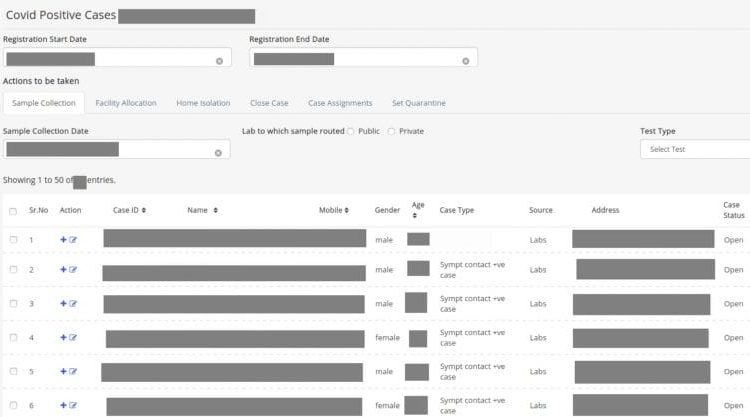This screenshot has width=750, height=417.
Task: Clear the Sample Collection Date field
Action: tap(218, 153)
